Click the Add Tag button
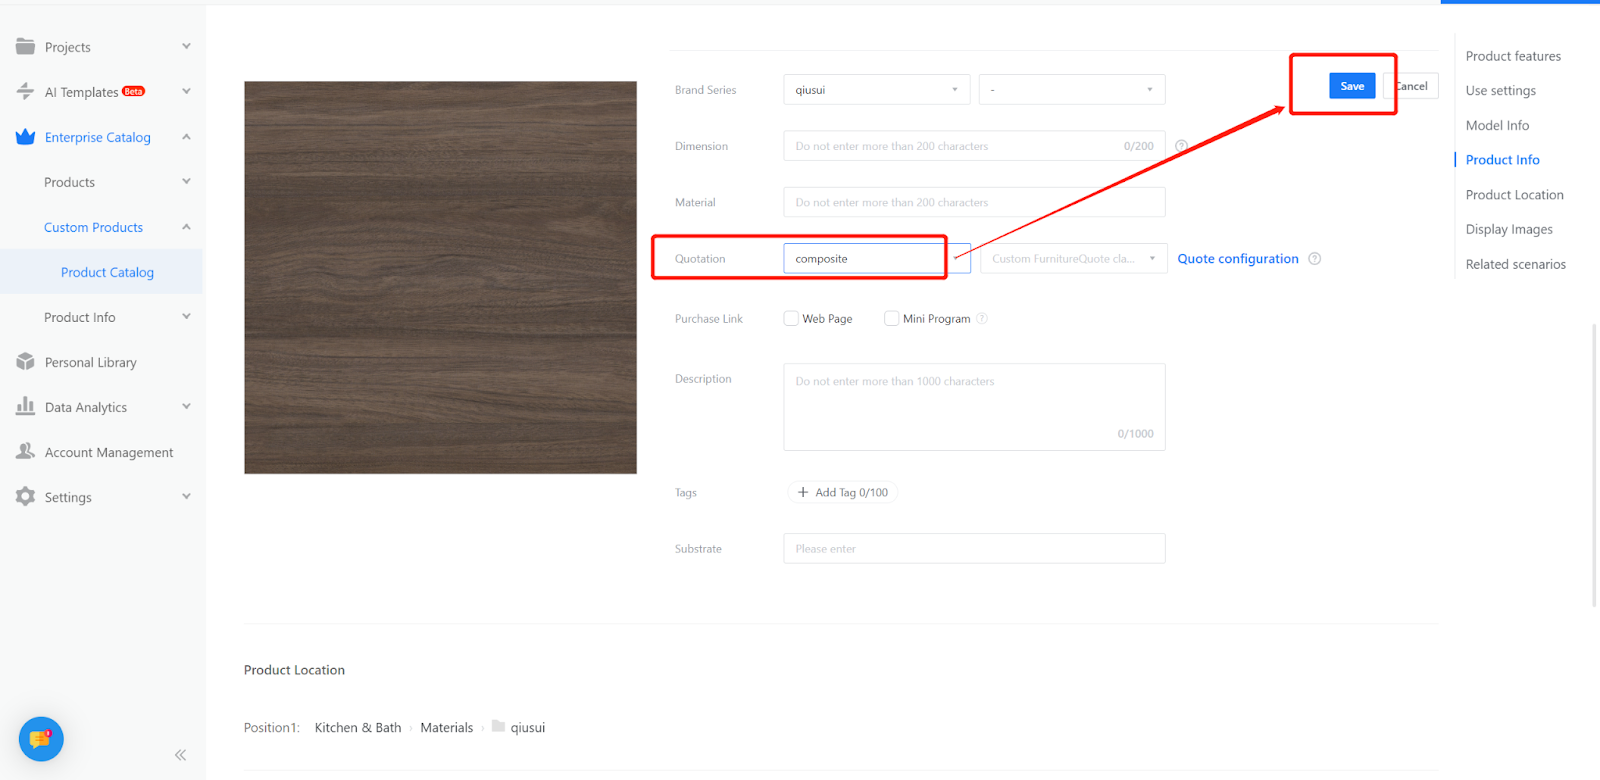Image resolution: width=1600 pixels, height=780 pixels. coord(842,493)
